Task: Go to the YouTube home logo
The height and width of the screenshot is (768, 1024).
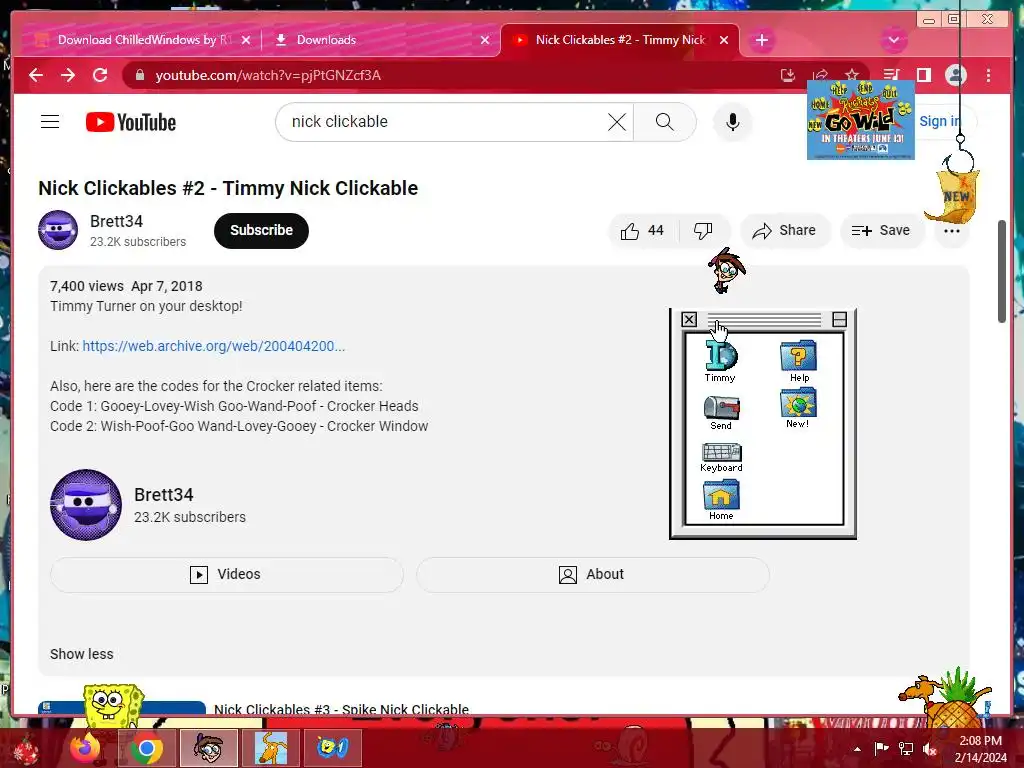Action: (131, 122)
